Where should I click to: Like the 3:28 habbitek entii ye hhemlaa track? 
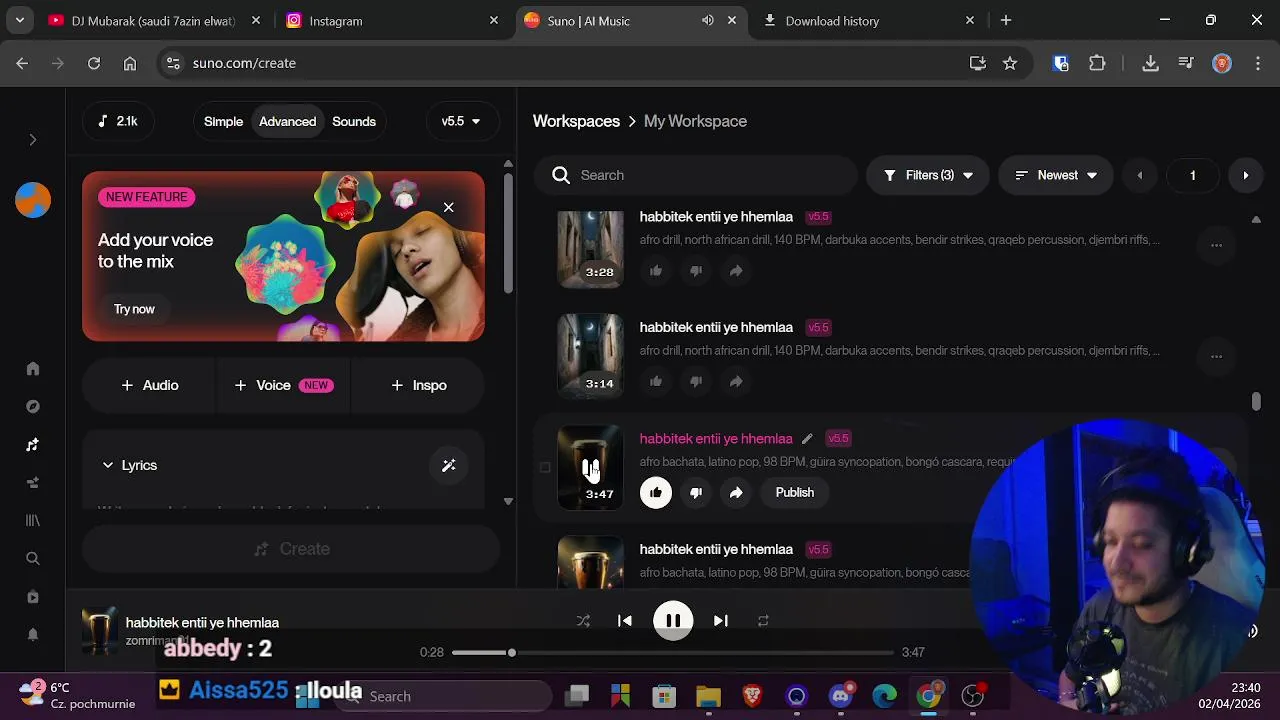(x=656, y=270)
